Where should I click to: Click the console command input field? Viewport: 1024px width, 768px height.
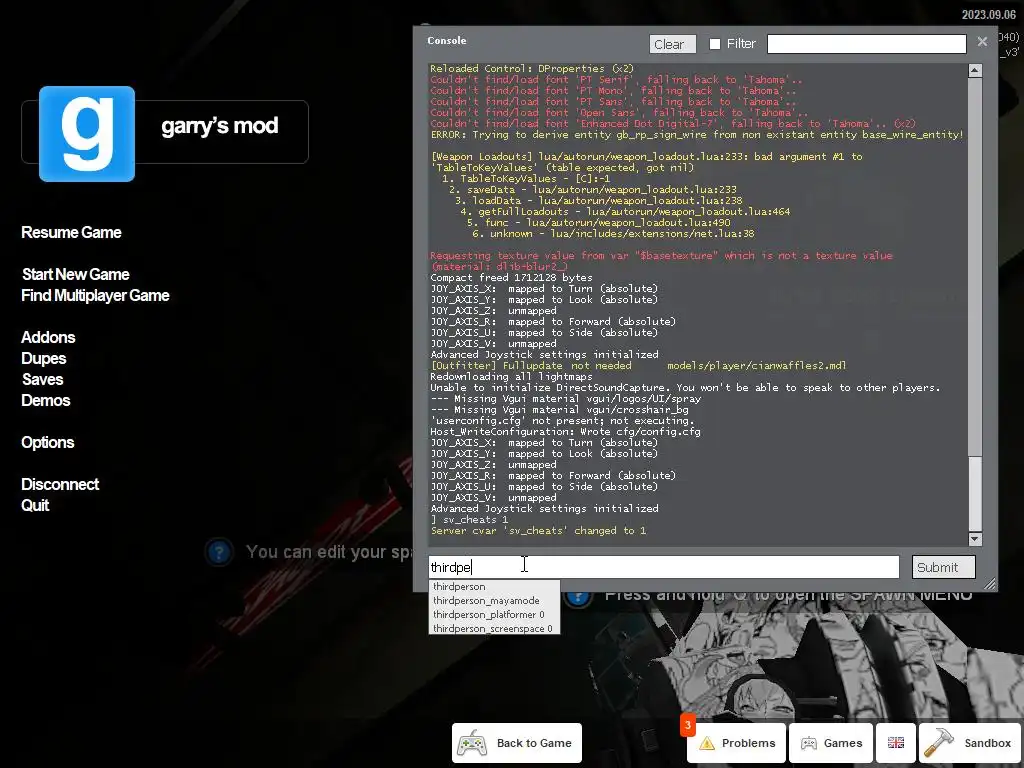tap(664, 567)
